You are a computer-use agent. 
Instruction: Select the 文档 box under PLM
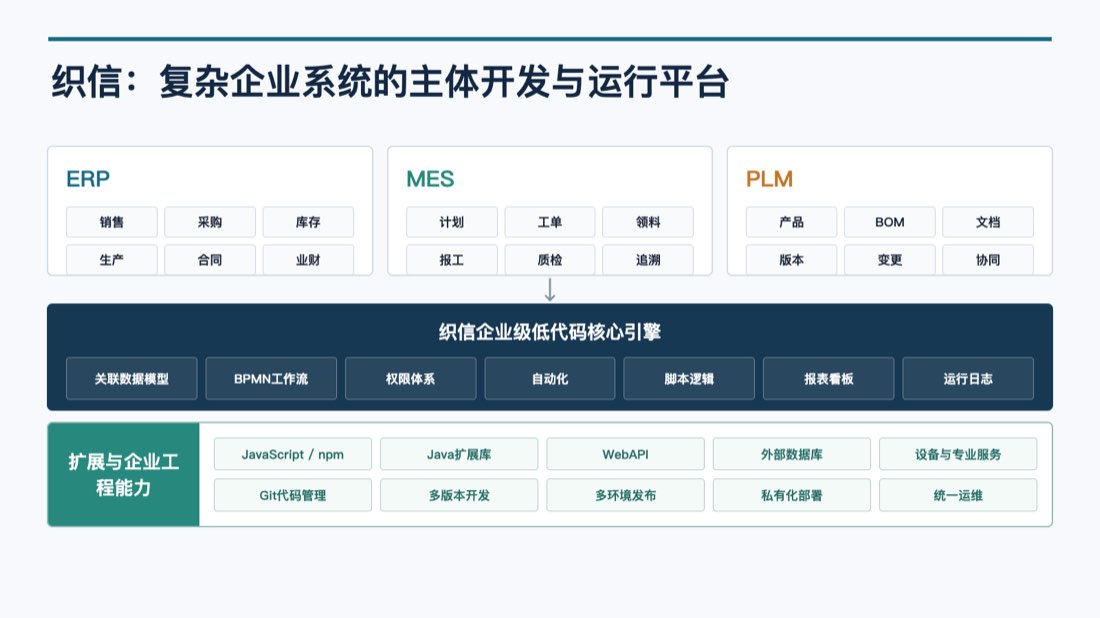tap(988, 222)
